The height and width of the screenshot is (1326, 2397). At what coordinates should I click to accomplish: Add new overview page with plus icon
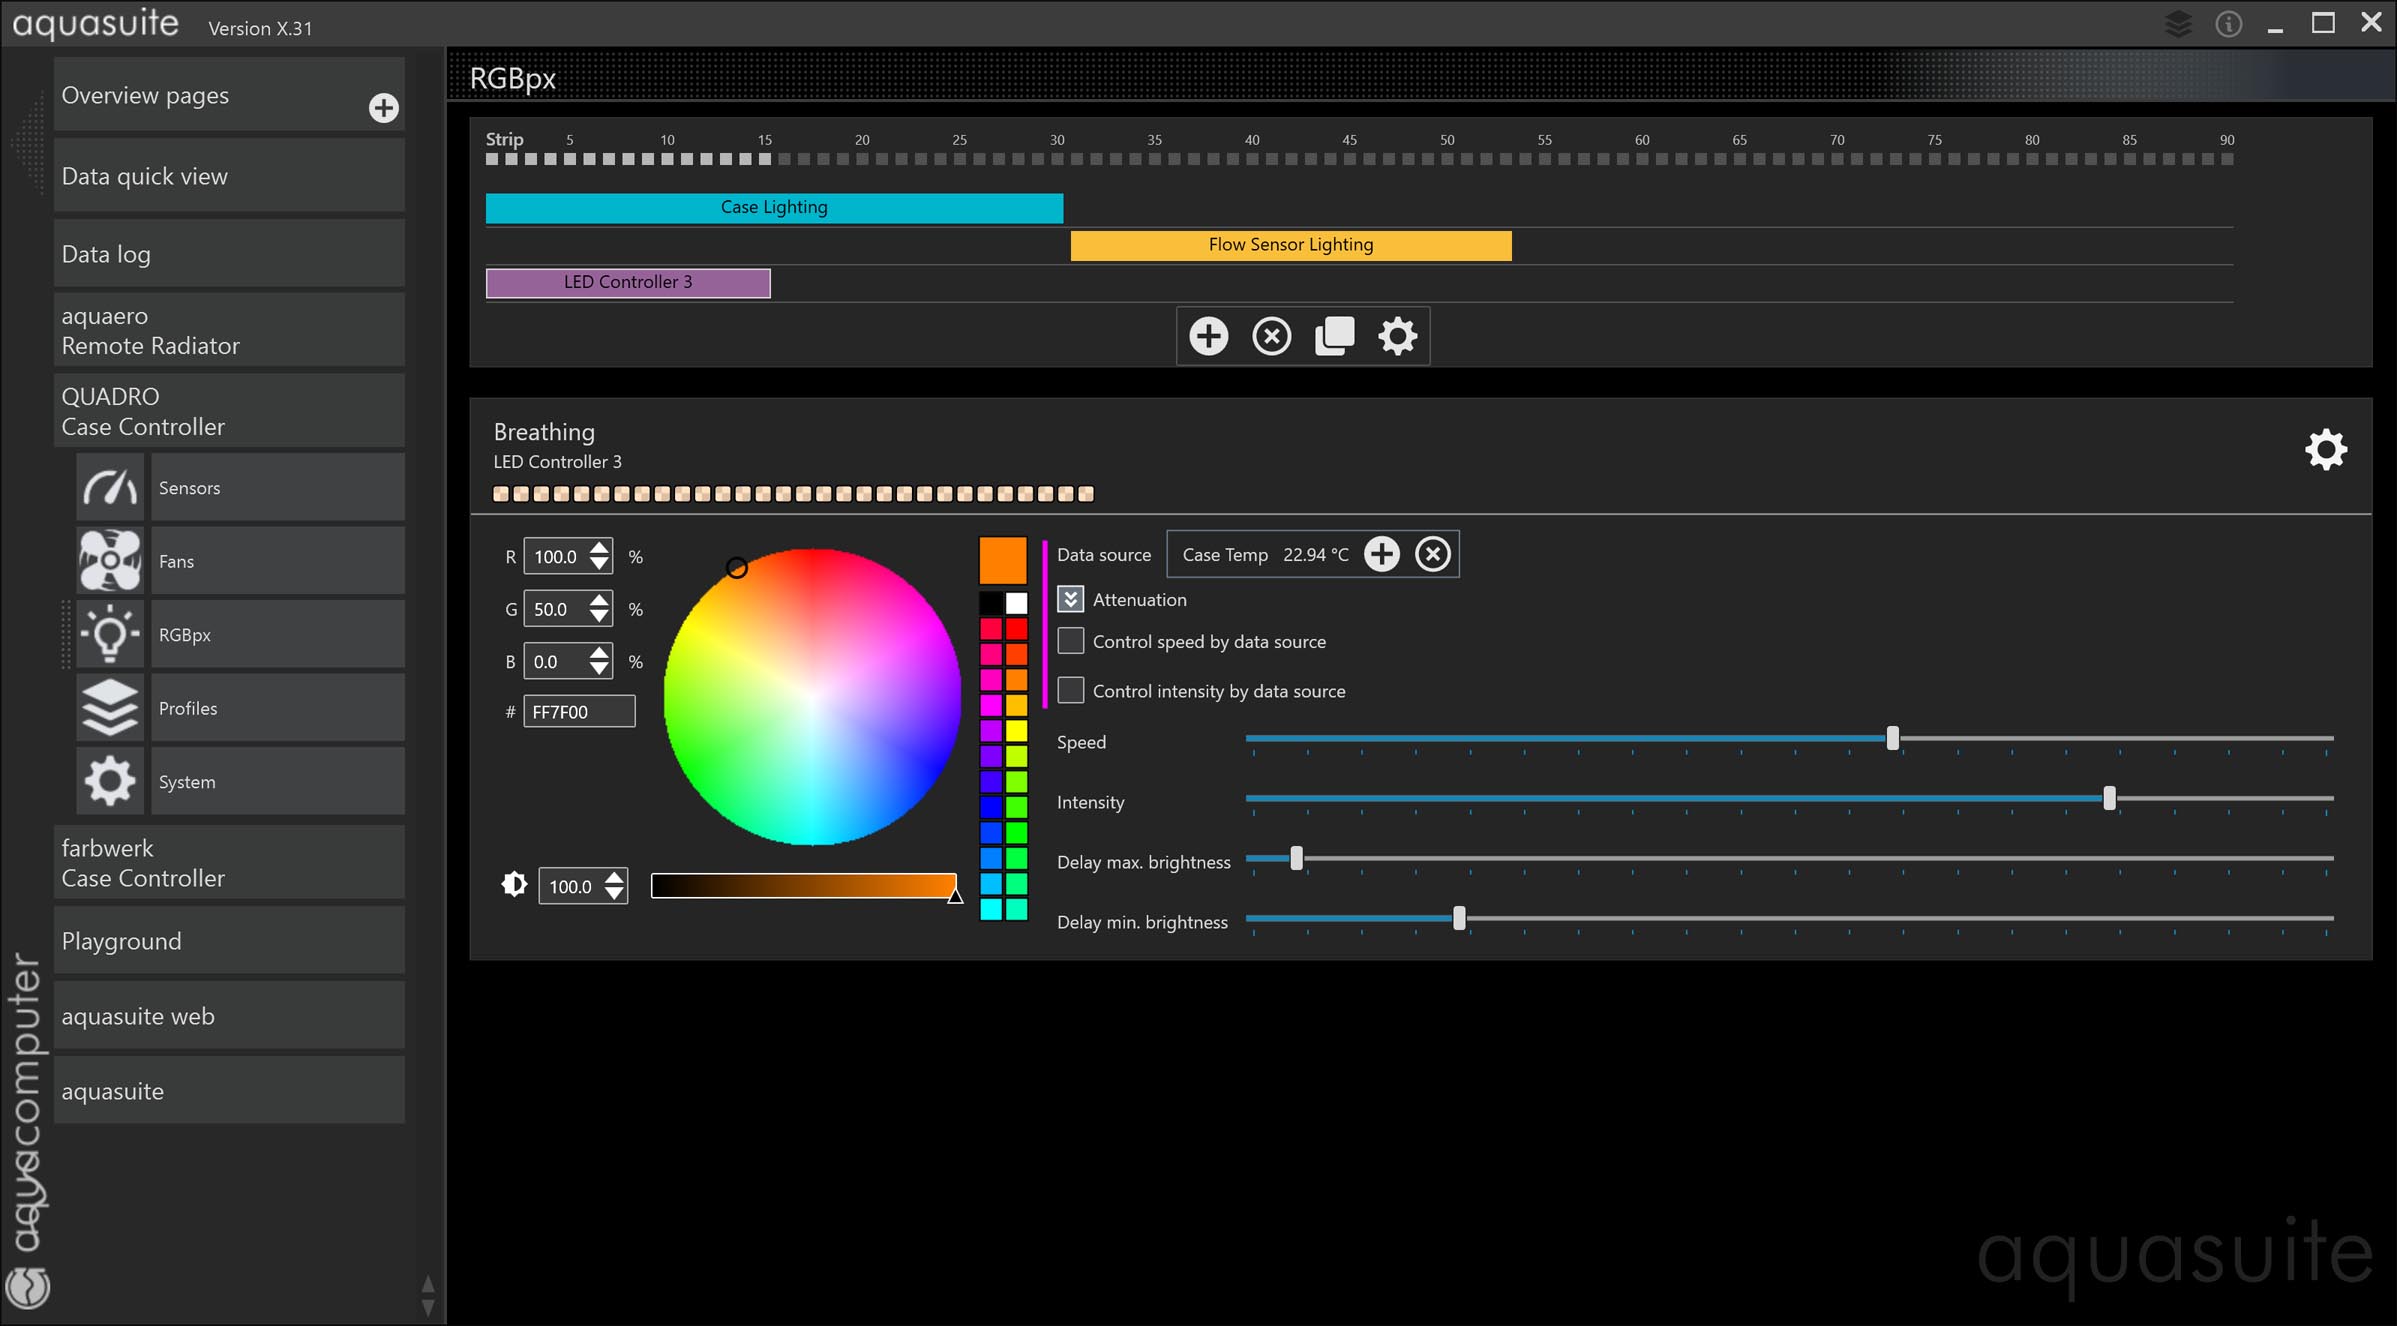pos(383,108)
